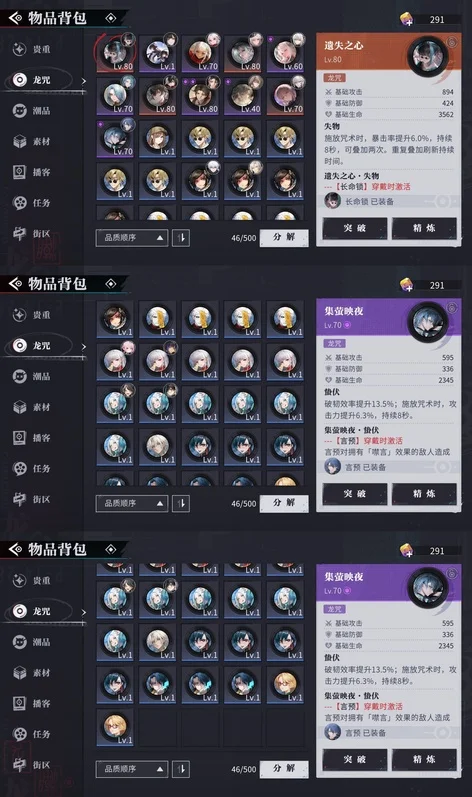This screenshot has width=472, height=797.
Task: Toggle sort direction button beside 品质顺序 in top screen
Action: tap(181, 237)
